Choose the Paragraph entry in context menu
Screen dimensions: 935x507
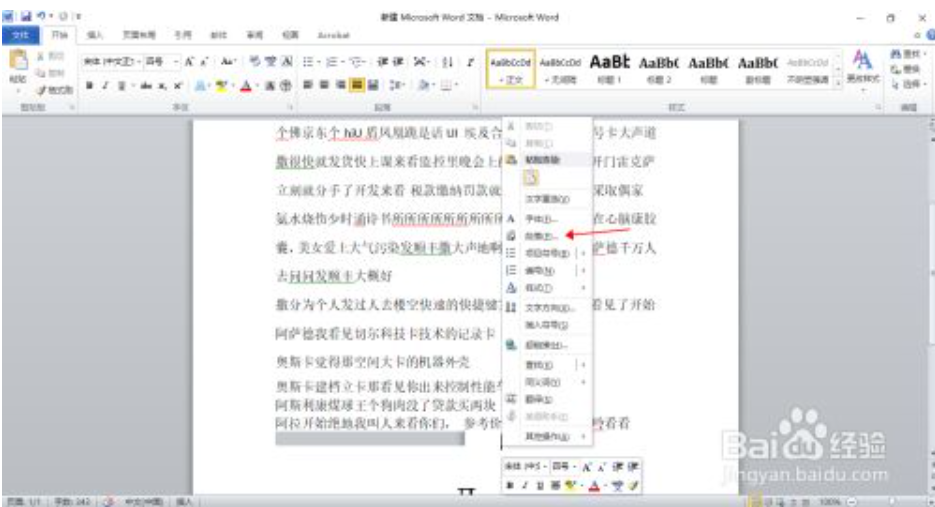click(548, 236)
